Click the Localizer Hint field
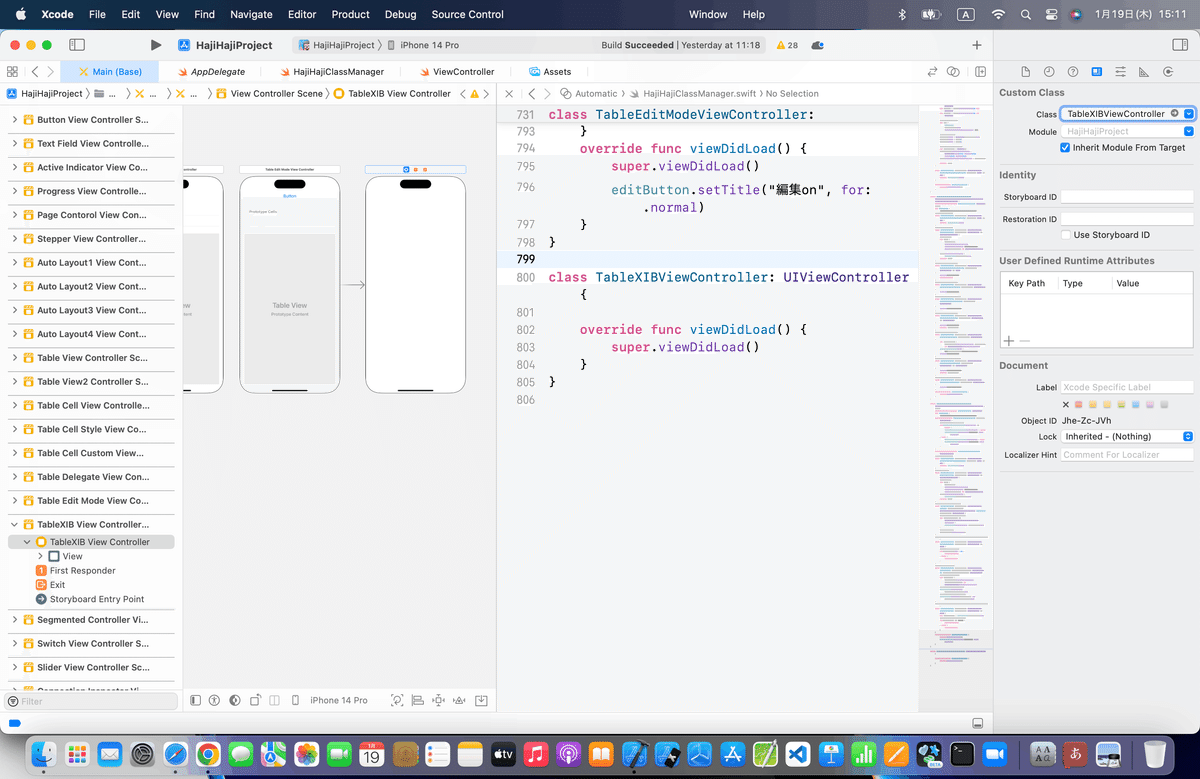1200x779 pixels. point(1127,455)
